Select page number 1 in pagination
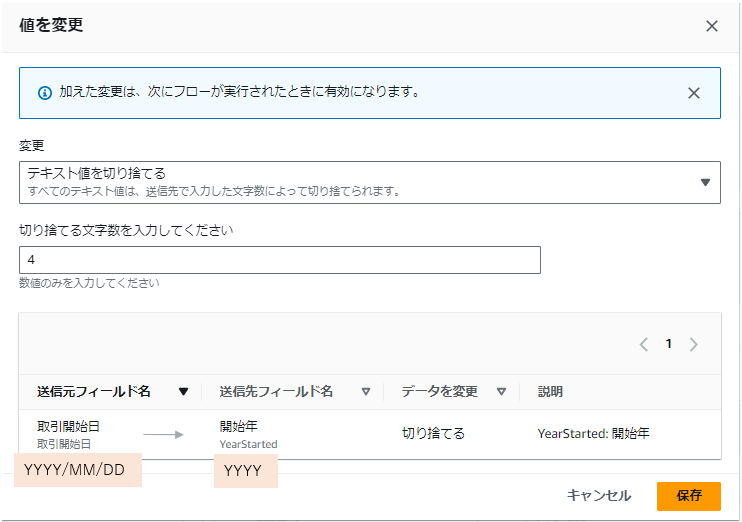 [669, 344]
